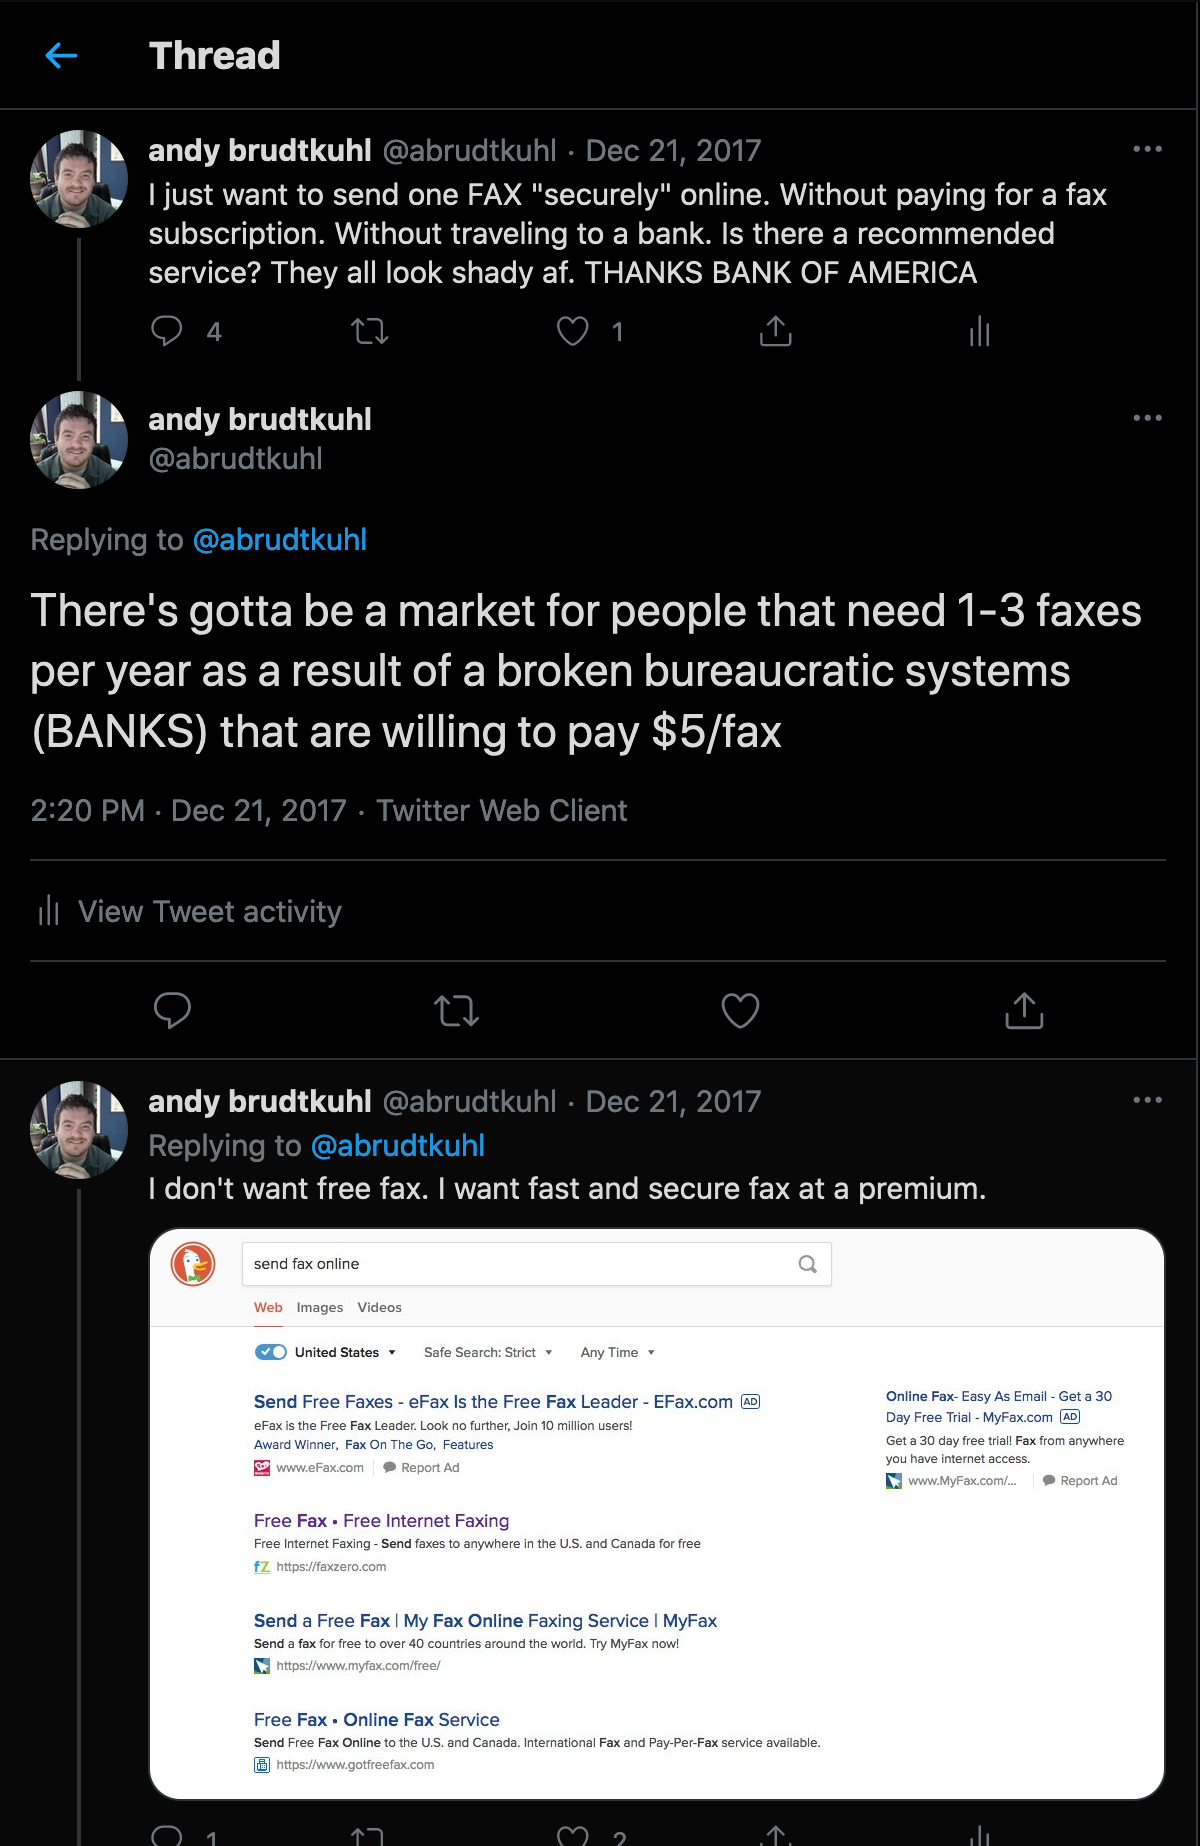The height and width of the screenshot is (1846, 1200).
Task: Retweet the first tweet about FAX
Action: pos(370,331)
